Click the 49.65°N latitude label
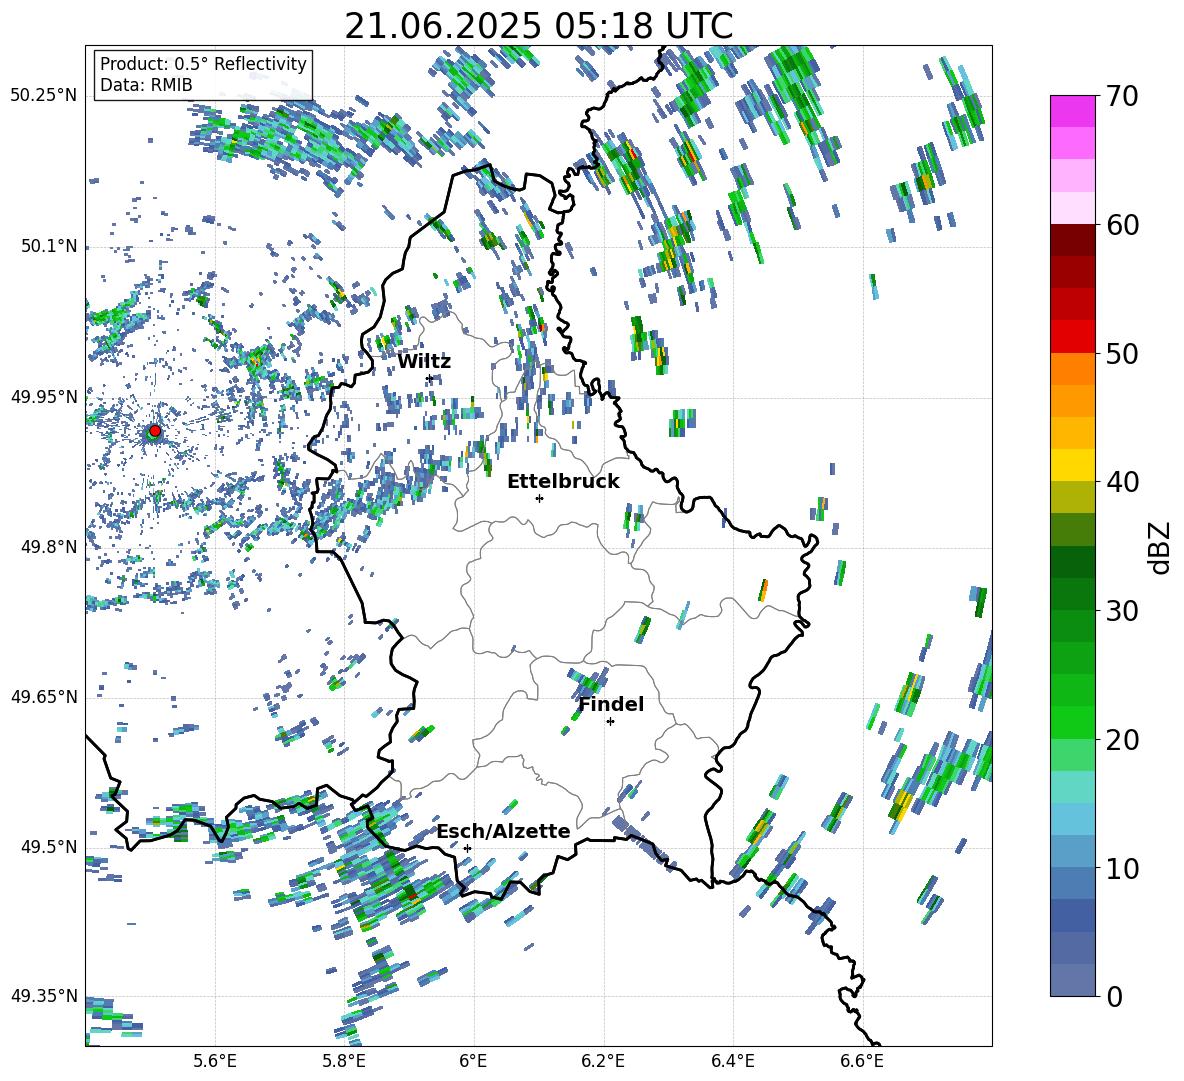The image size is (1184, 1081). pos(44,696)
